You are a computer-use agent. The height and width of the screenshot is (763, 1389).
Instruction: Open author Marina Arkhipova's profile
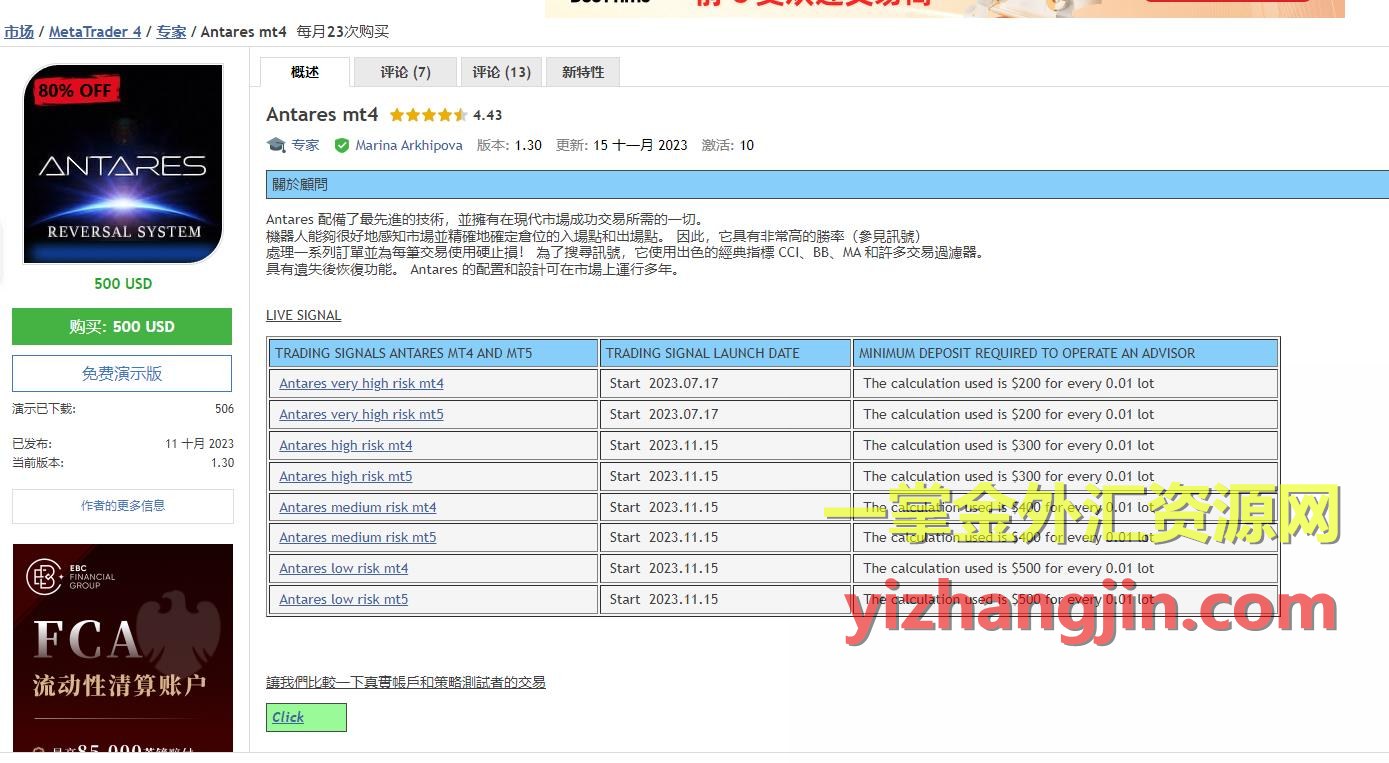click(409, 145)
